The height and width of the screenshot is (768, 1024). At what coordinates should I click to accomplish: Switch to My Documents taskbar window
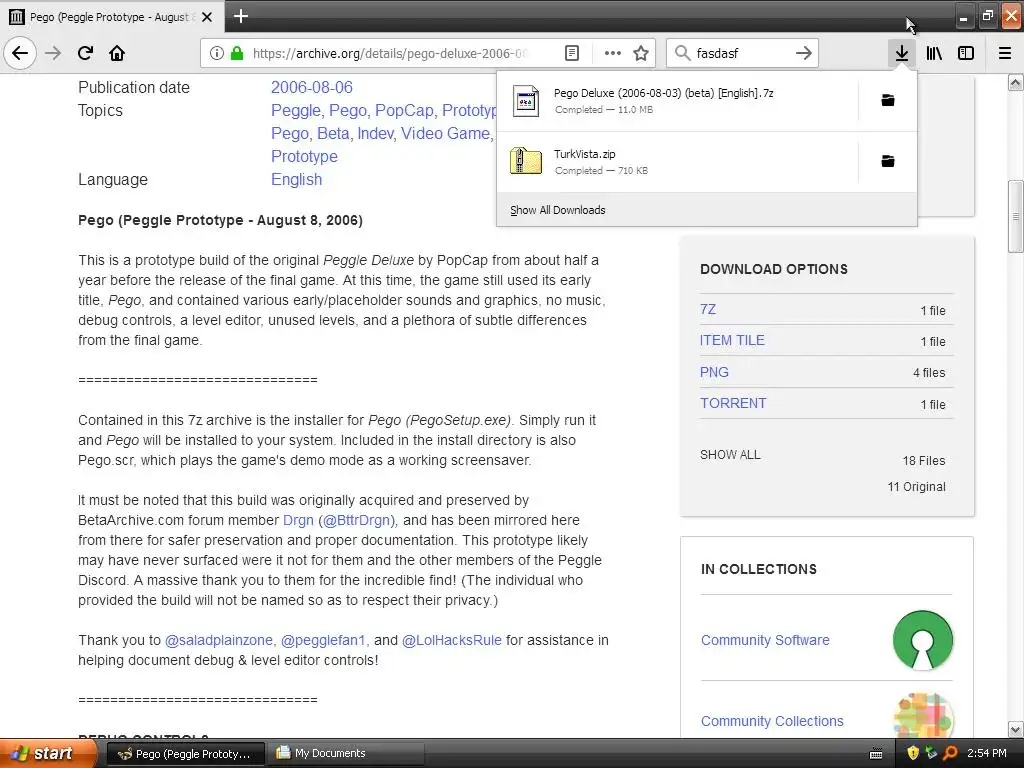[347, 753]
